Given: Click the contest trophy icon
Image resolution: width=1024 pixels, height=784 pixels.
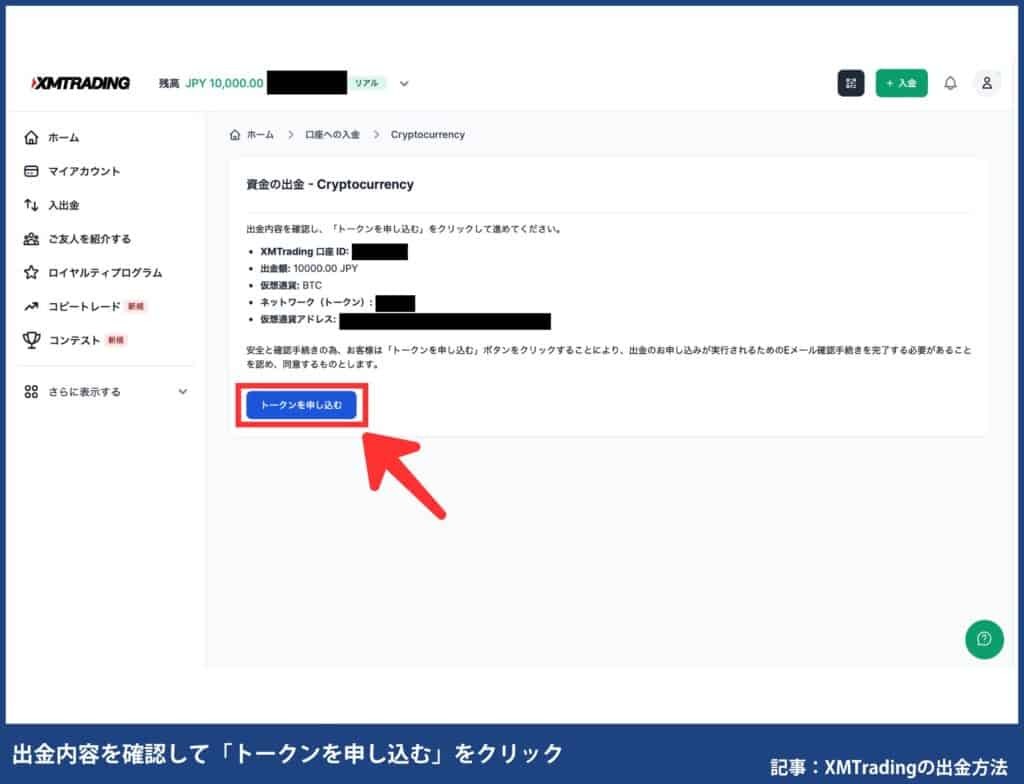Looking at the screenshot, I should tap(31, 340).
